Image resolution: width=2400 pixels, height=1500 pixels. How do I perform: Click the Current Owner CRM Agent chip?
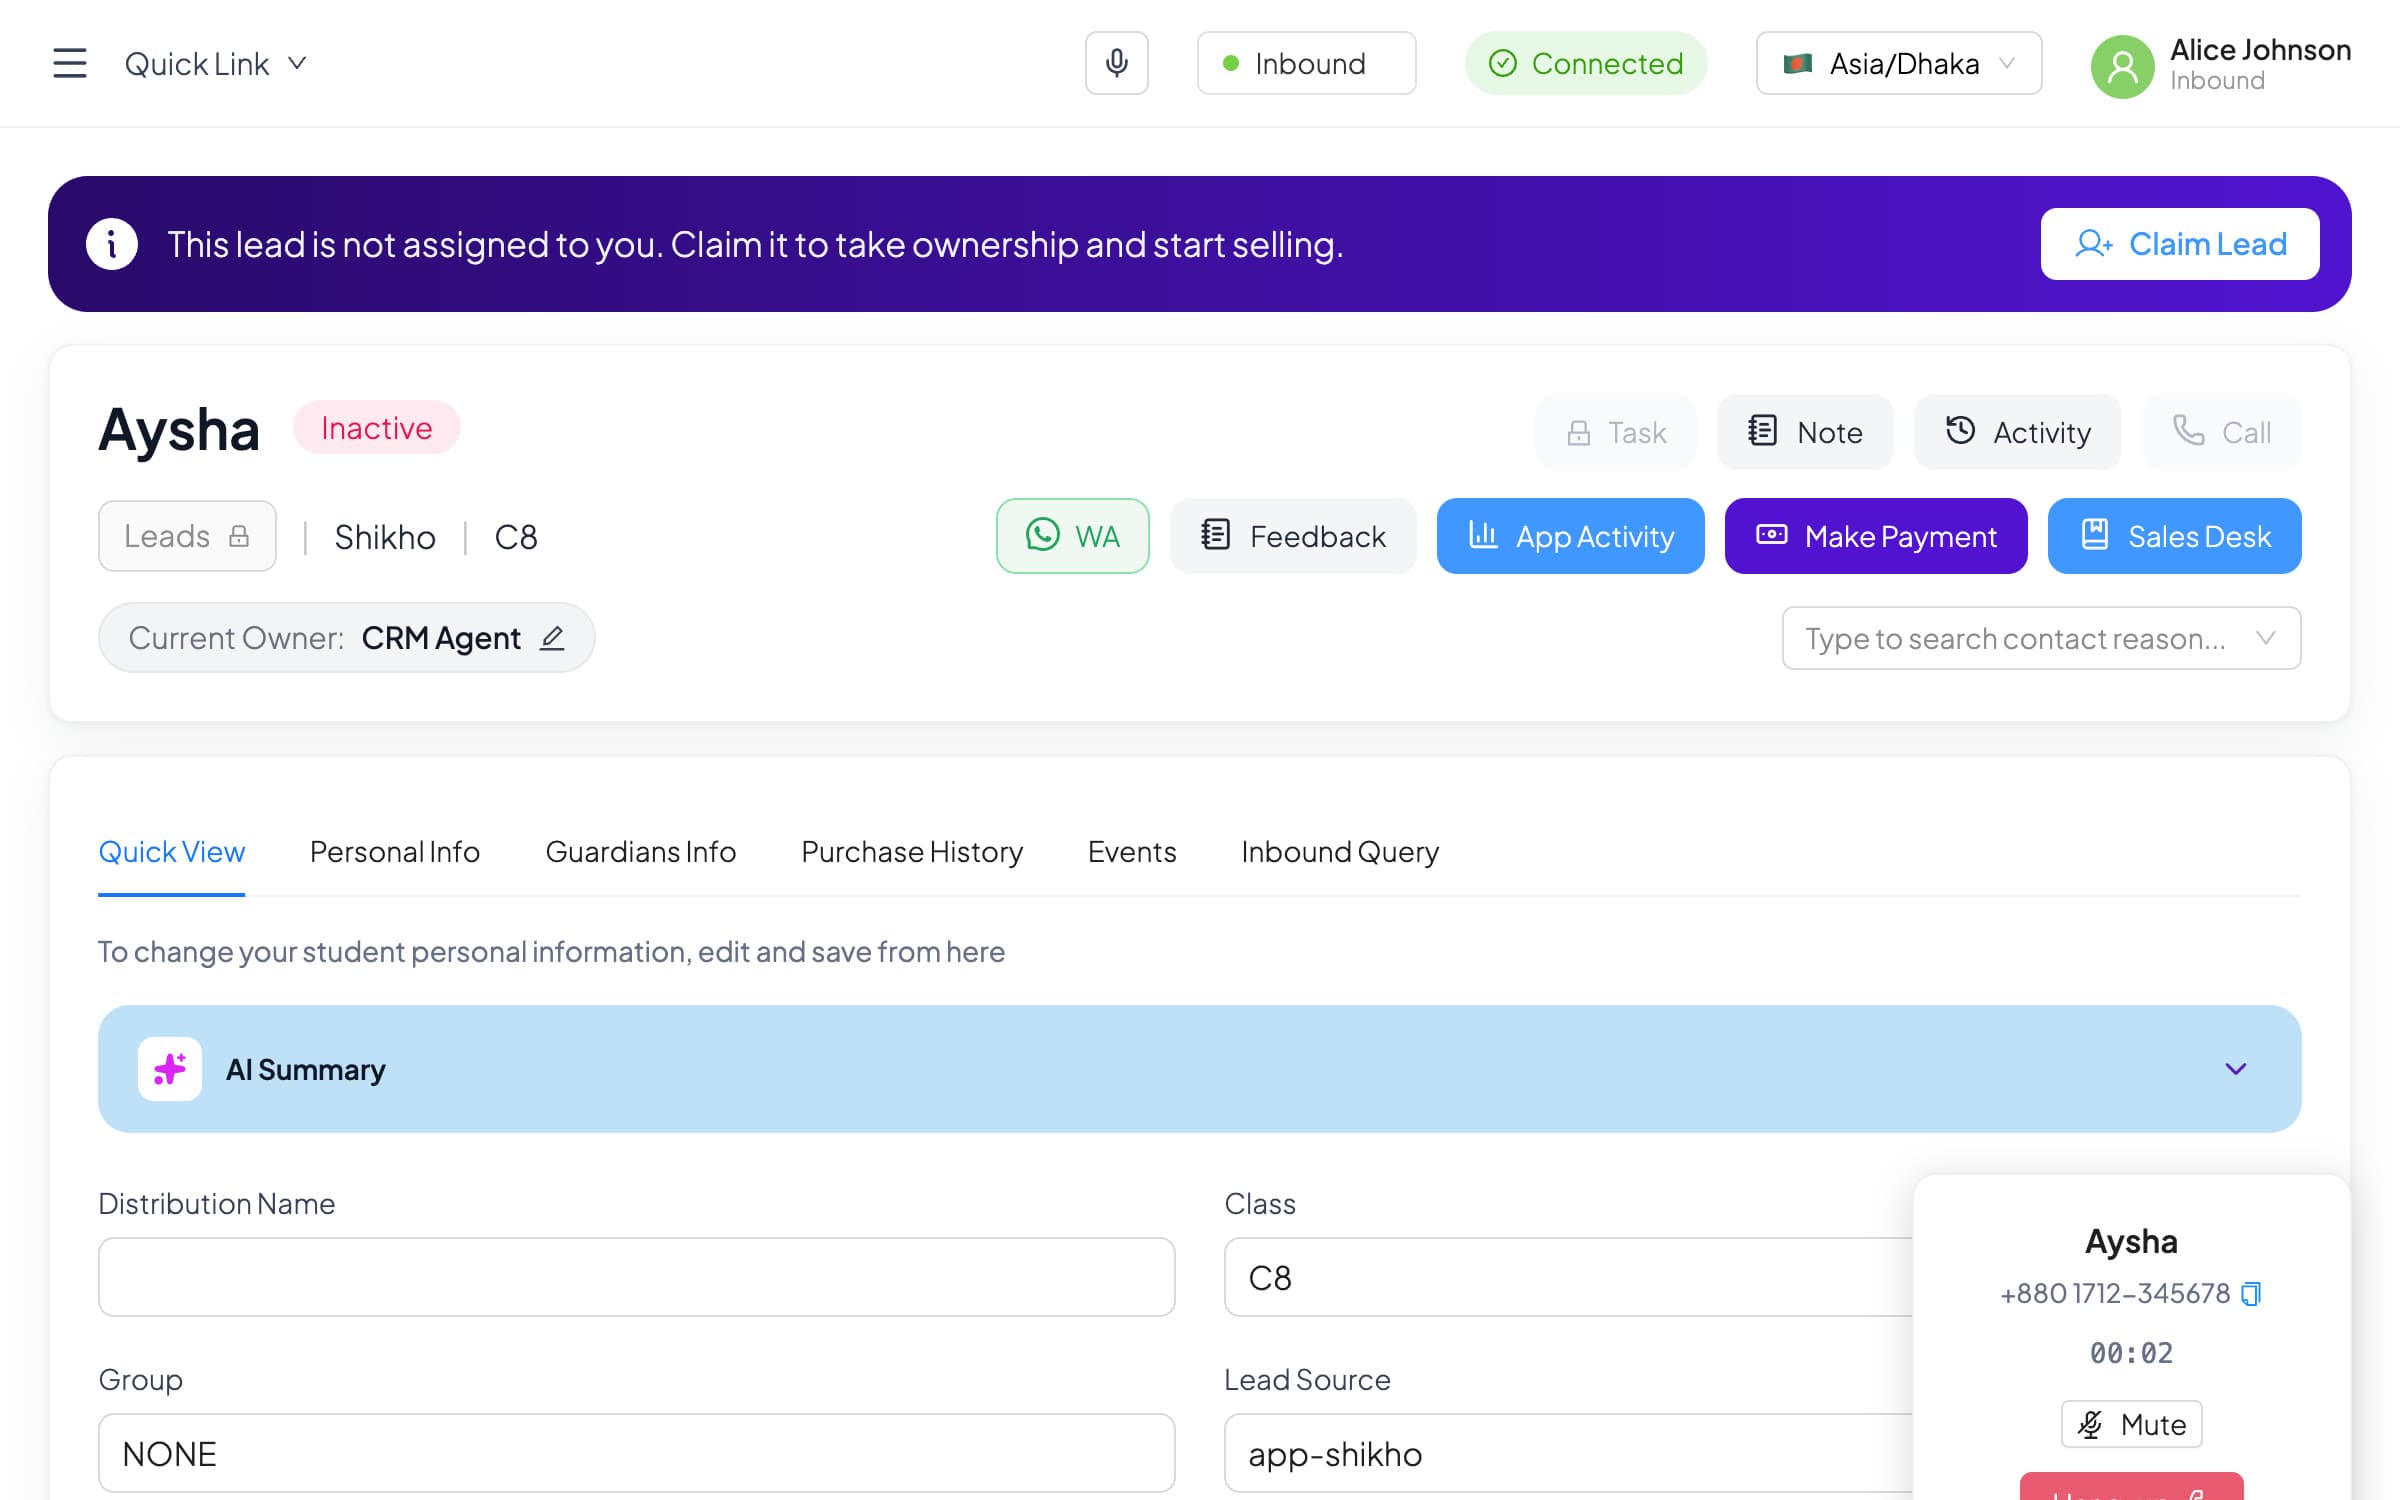[346, 638]
